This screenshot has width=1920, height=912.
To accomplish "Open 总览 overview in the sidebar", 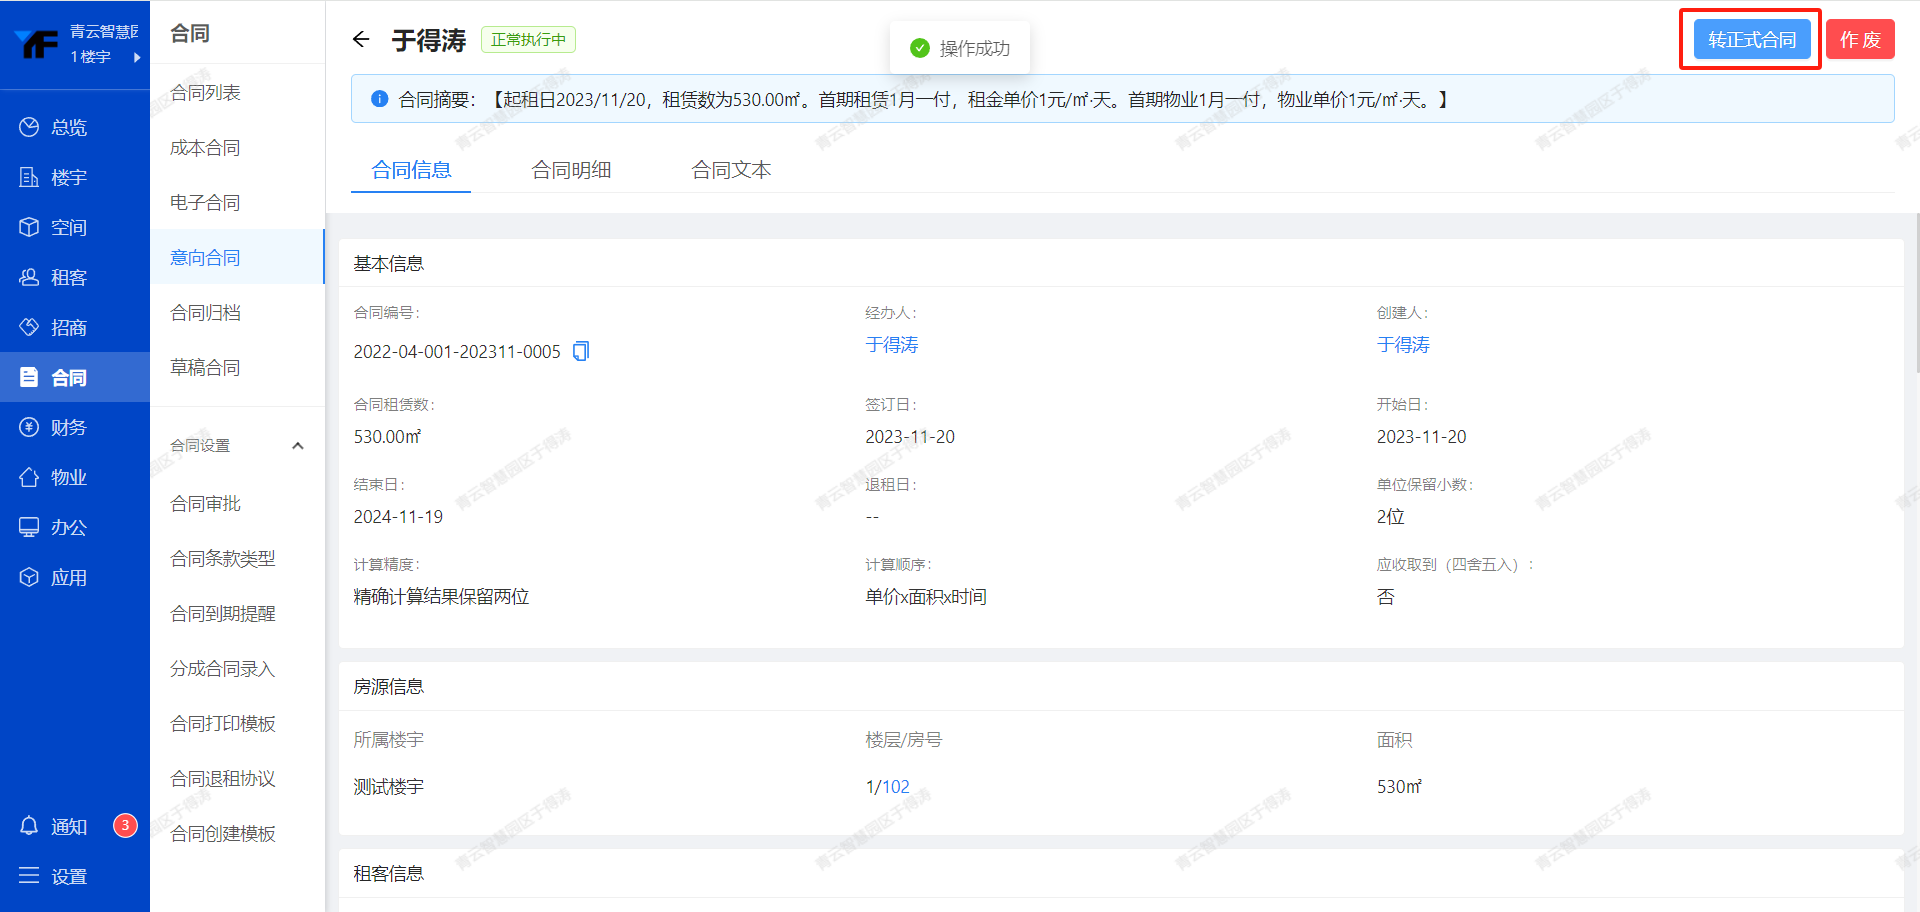I will click(x=68, y=127).
